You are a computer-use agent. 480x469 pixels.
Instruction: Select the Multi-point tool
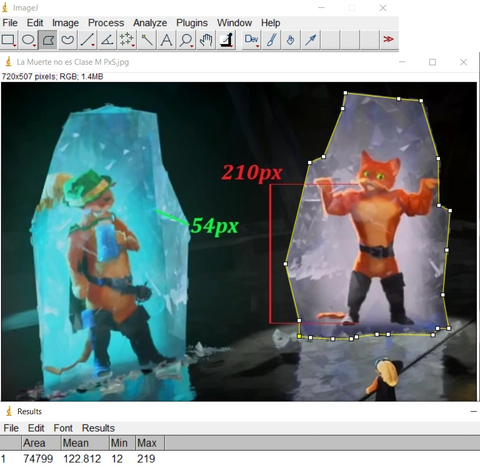127,40
